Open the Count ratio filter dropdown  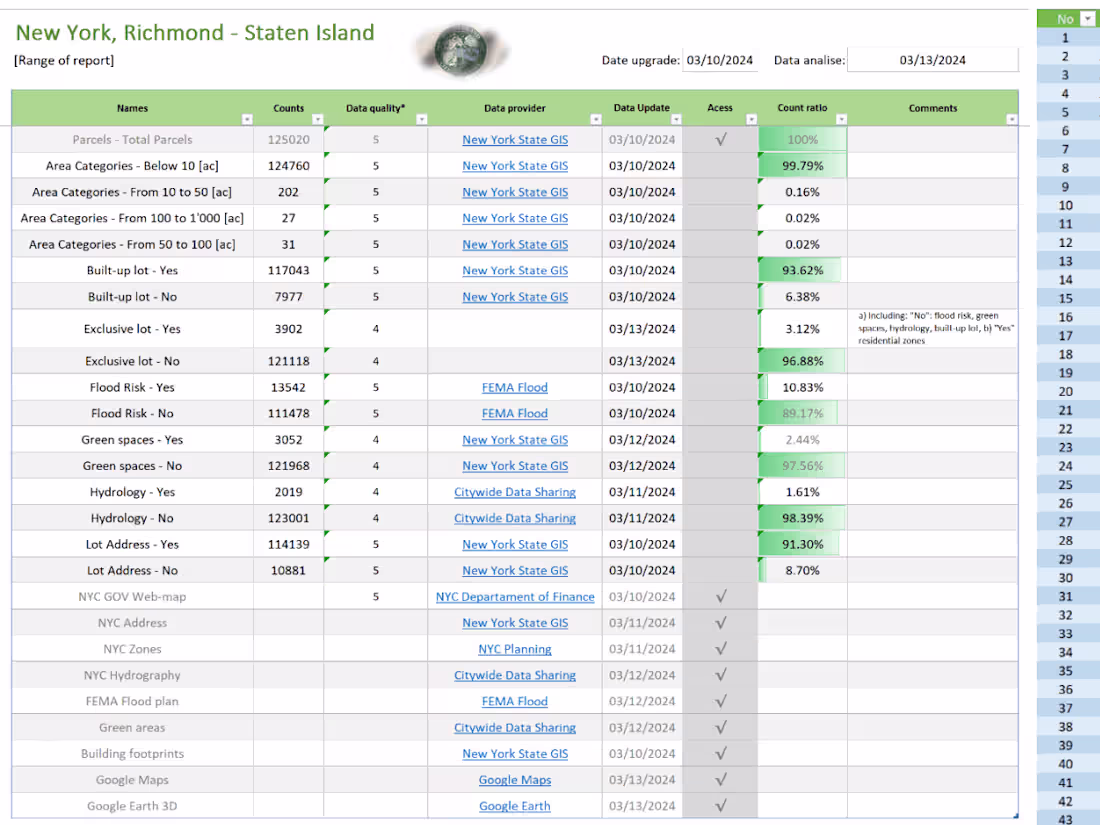tap(841, 118)
